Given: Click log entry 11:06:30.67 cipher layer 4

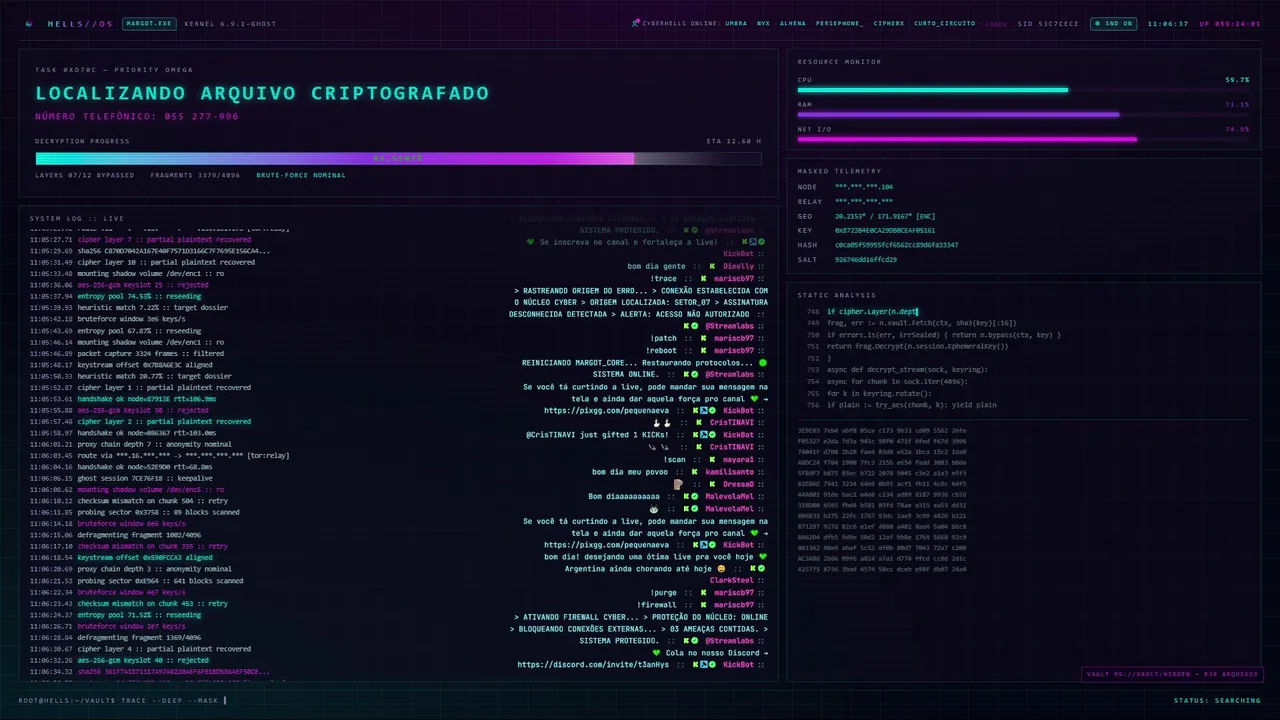Looking at the screenshot, I should click(140, 648).
